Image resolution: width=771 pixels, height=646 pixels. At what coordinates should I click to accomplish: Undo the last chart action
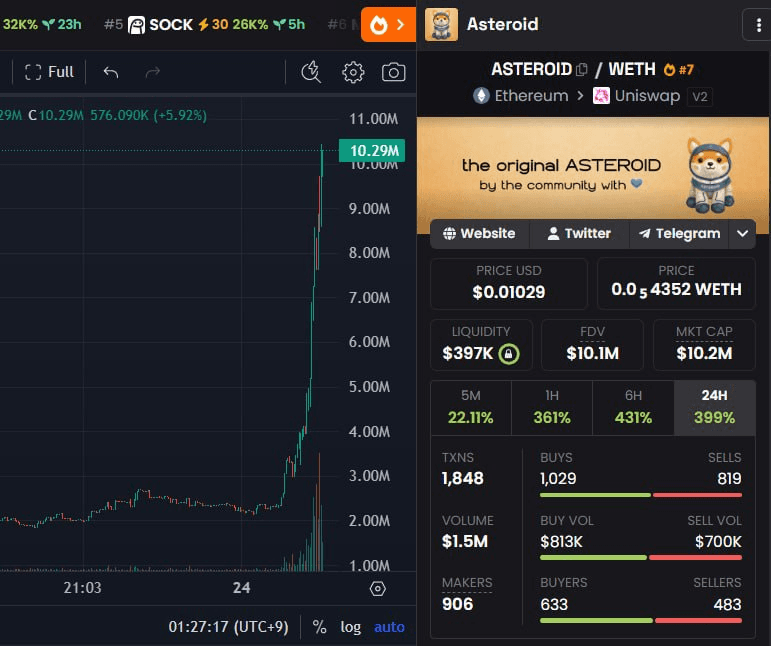tap(111, 72)
